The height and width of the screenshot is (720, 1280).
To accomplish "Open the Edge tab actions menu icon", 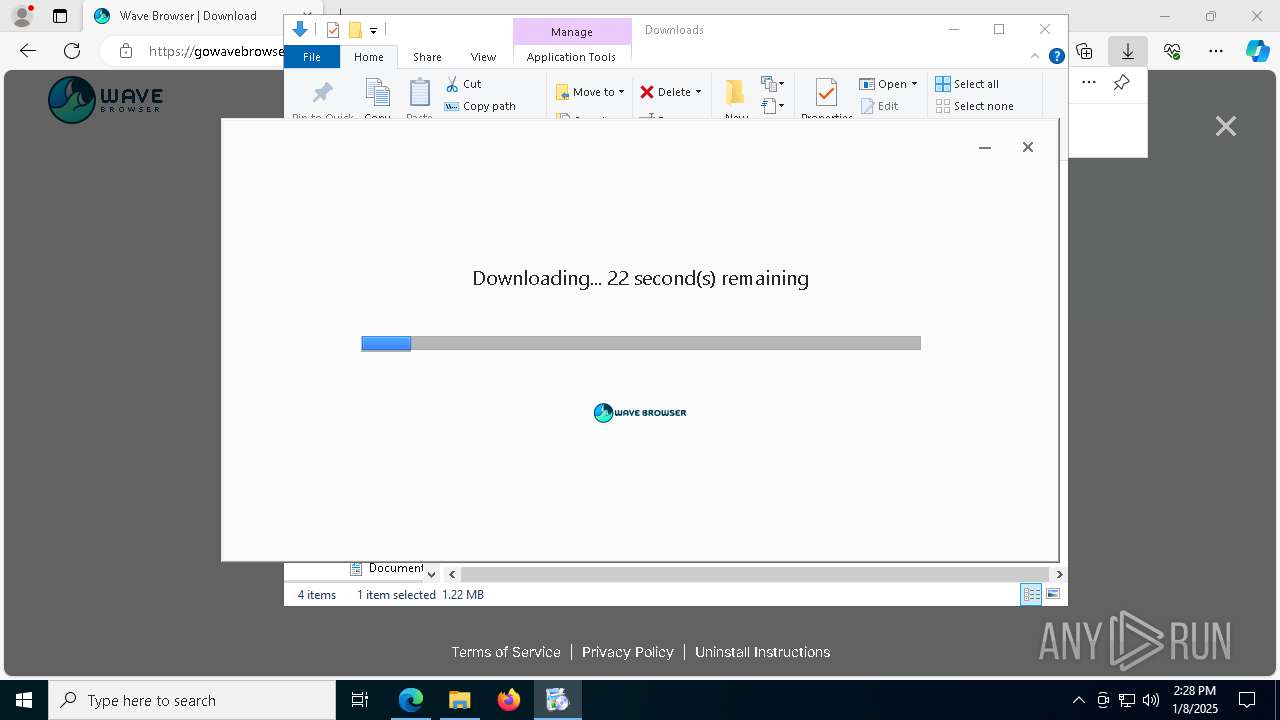I will tap(60, 16).
